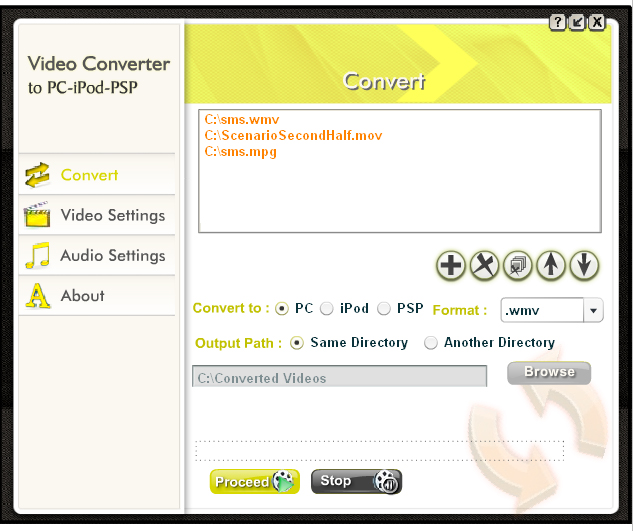The image size is (633, 531).
Task: Open the Video Settings tab
Action: tap(97, 215)
